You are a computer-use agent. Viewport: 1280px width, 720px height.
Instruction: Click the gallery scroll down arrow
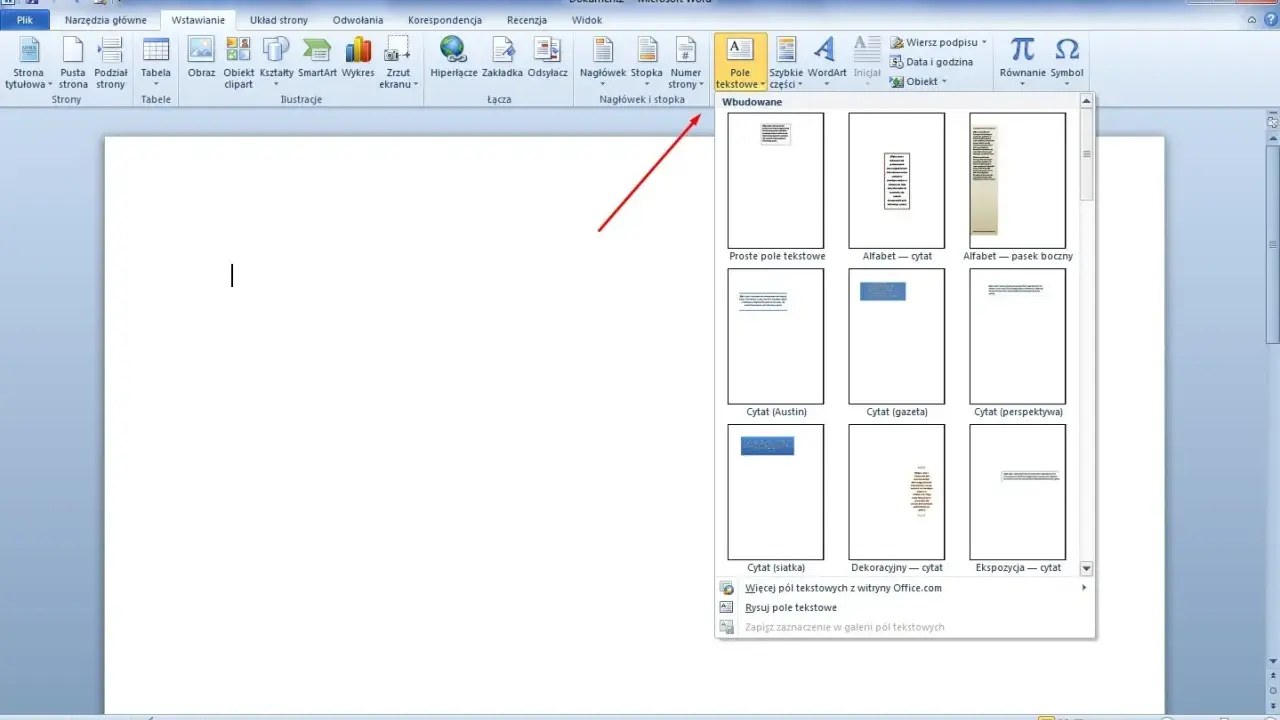click(x=1087, y=568)
